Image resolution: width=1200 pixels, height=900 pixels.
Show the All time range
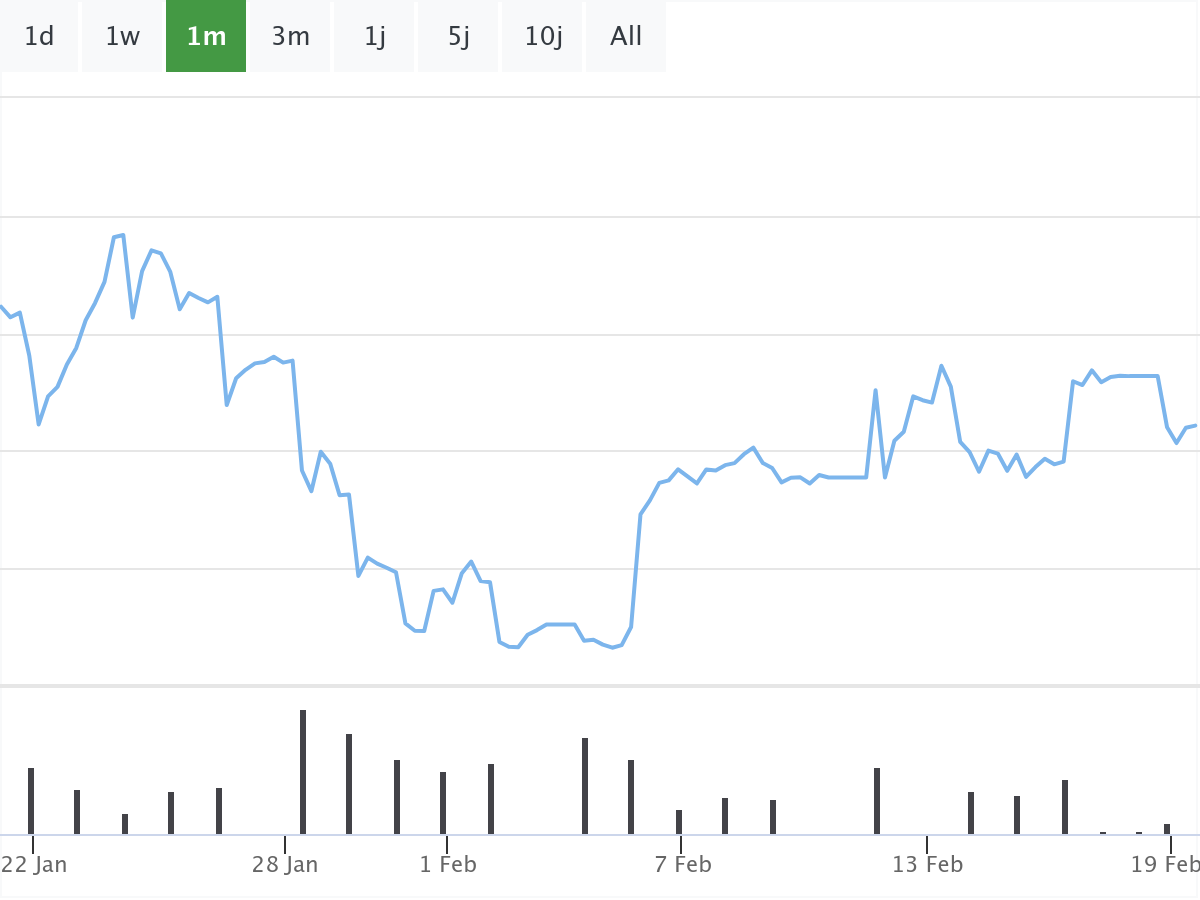click(x=626, y=37)
